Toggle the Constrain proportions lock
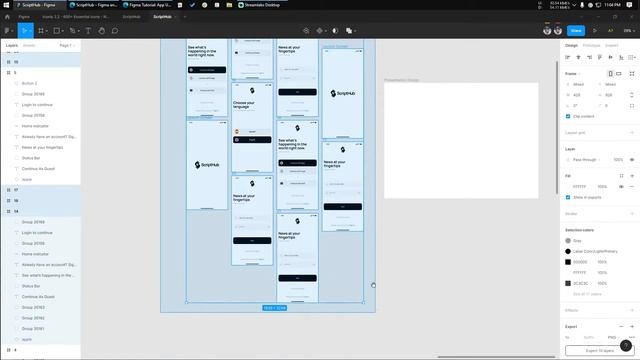This screenshot has width=640, height=360. click(632, 95)
